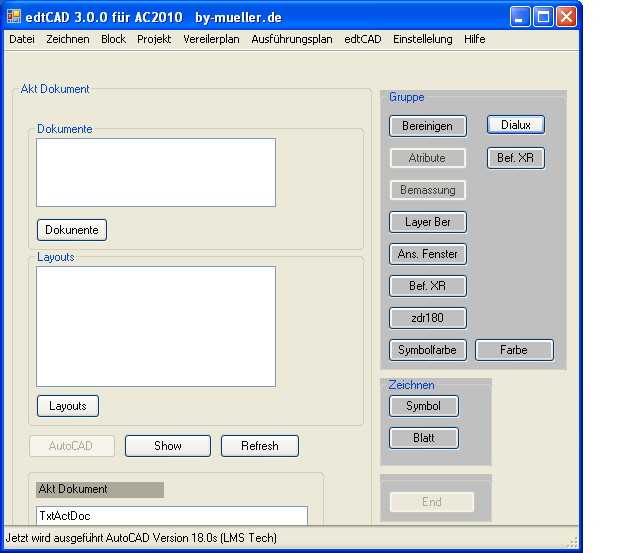The image size is (640, 553).
Task: Click the Refresh button
Action: [x=259, y=446]
